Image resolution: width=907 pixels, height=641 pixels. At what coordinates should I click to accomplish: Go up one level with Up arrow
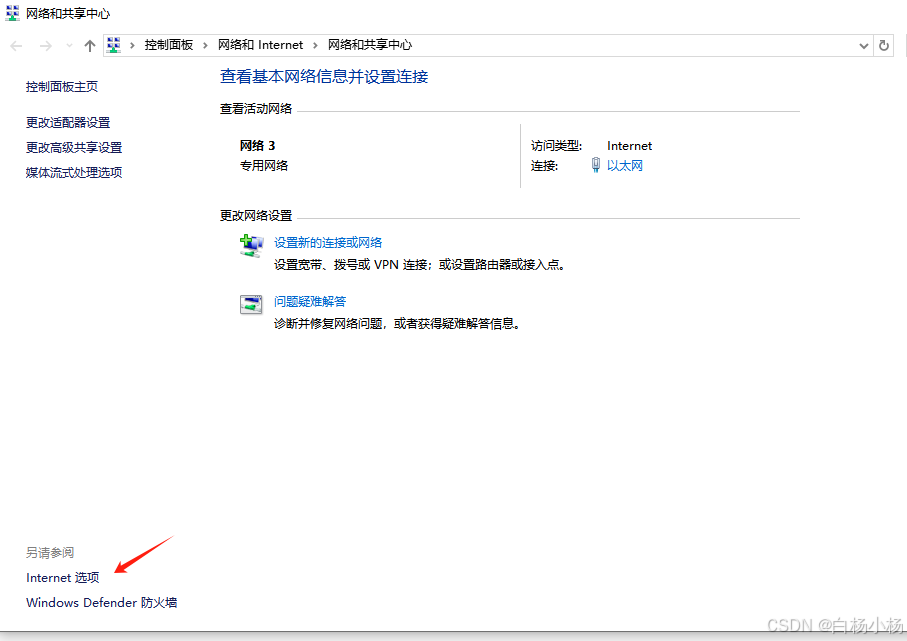pos(90,46)
